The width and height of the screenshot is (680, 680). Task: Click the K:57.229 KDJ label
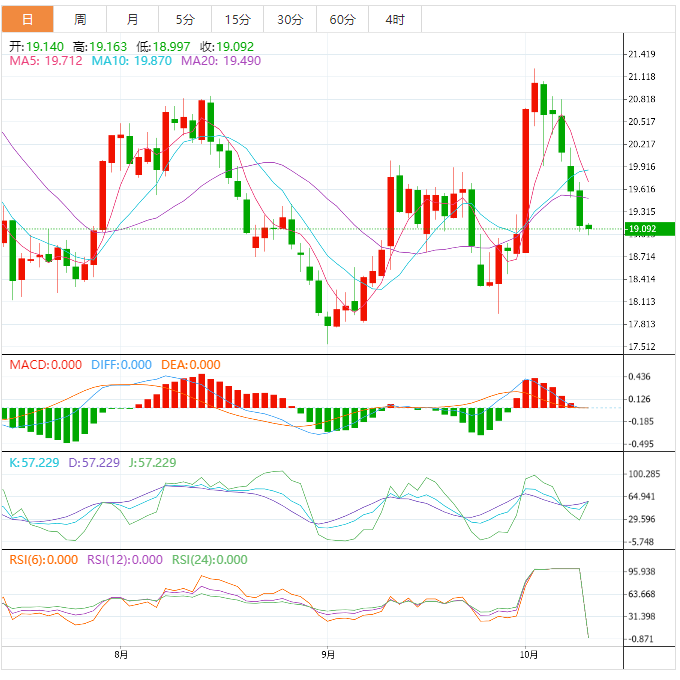coord(34,463)
